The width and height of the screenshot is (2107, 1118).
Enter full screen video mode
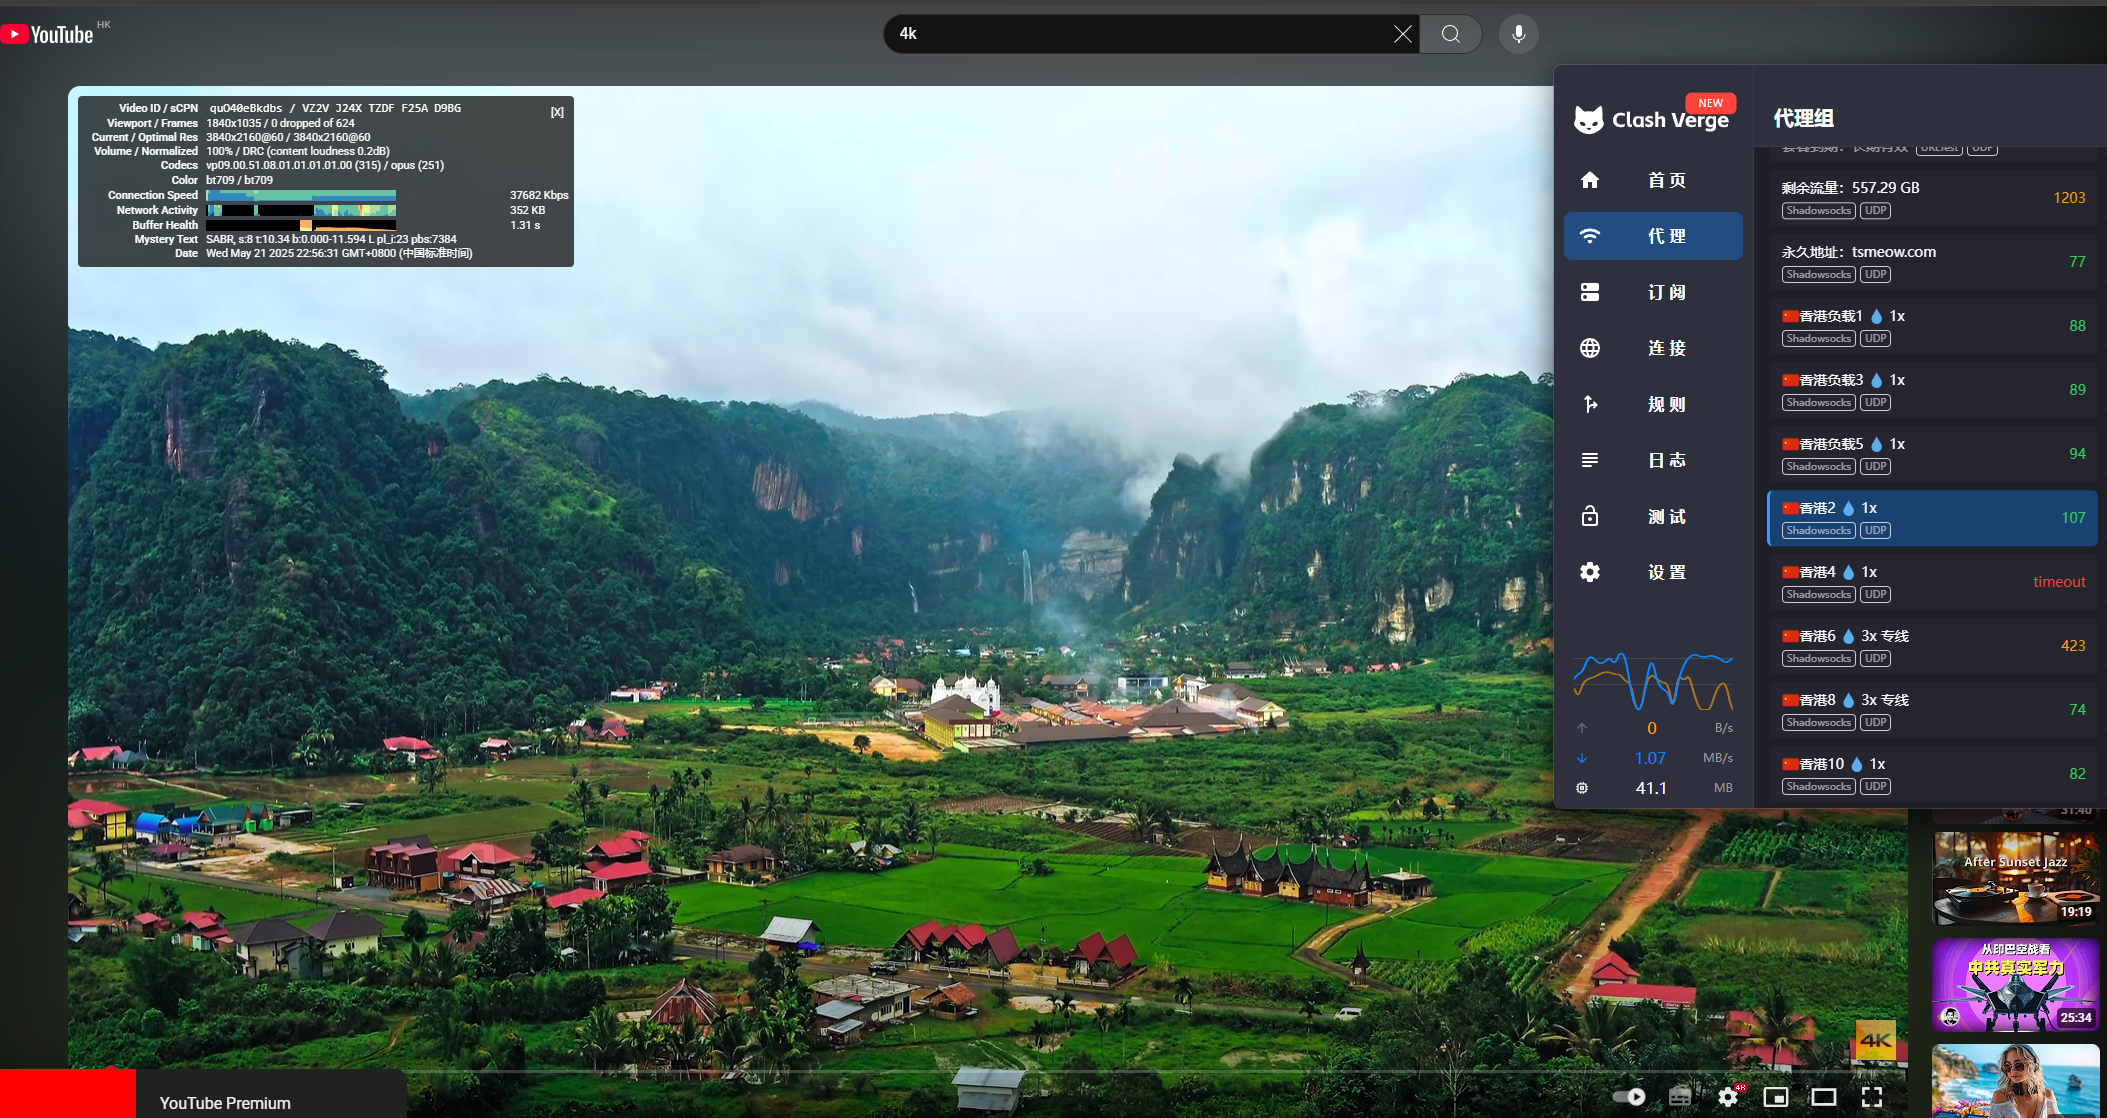pyautogui.click(x=1872, y=1097)
